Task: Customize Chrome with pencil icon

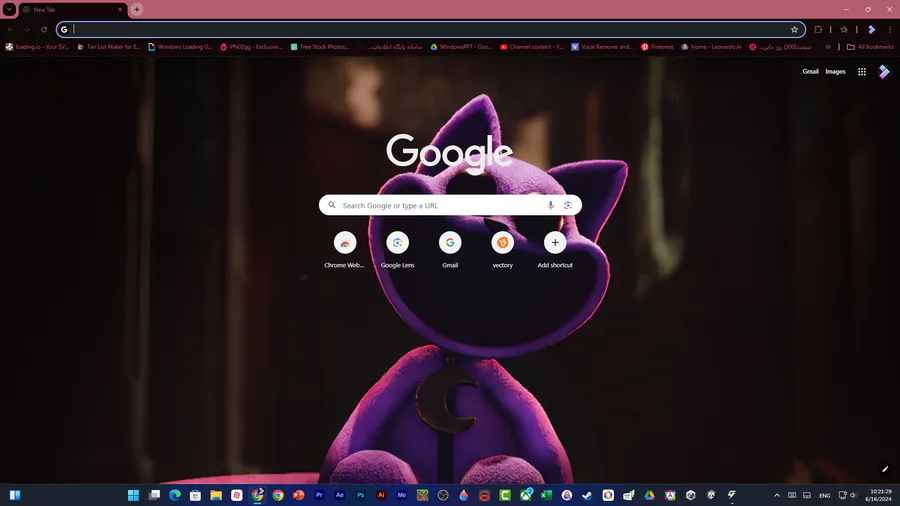Action: point(885,469)
